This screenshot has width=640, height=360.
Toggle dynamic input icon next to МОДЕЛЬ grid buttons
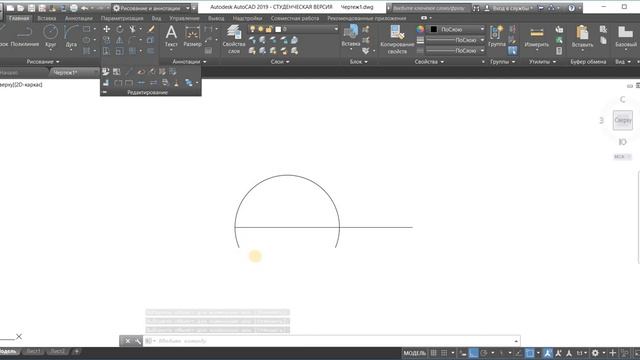462,353
